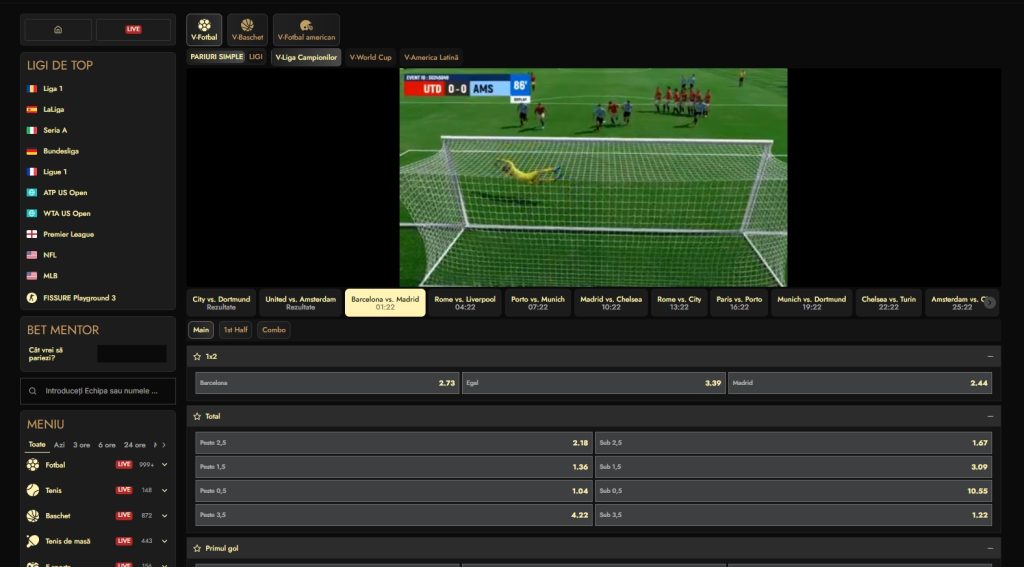Collapse the Total market section

pyautogui.click(x=990, y=417)
